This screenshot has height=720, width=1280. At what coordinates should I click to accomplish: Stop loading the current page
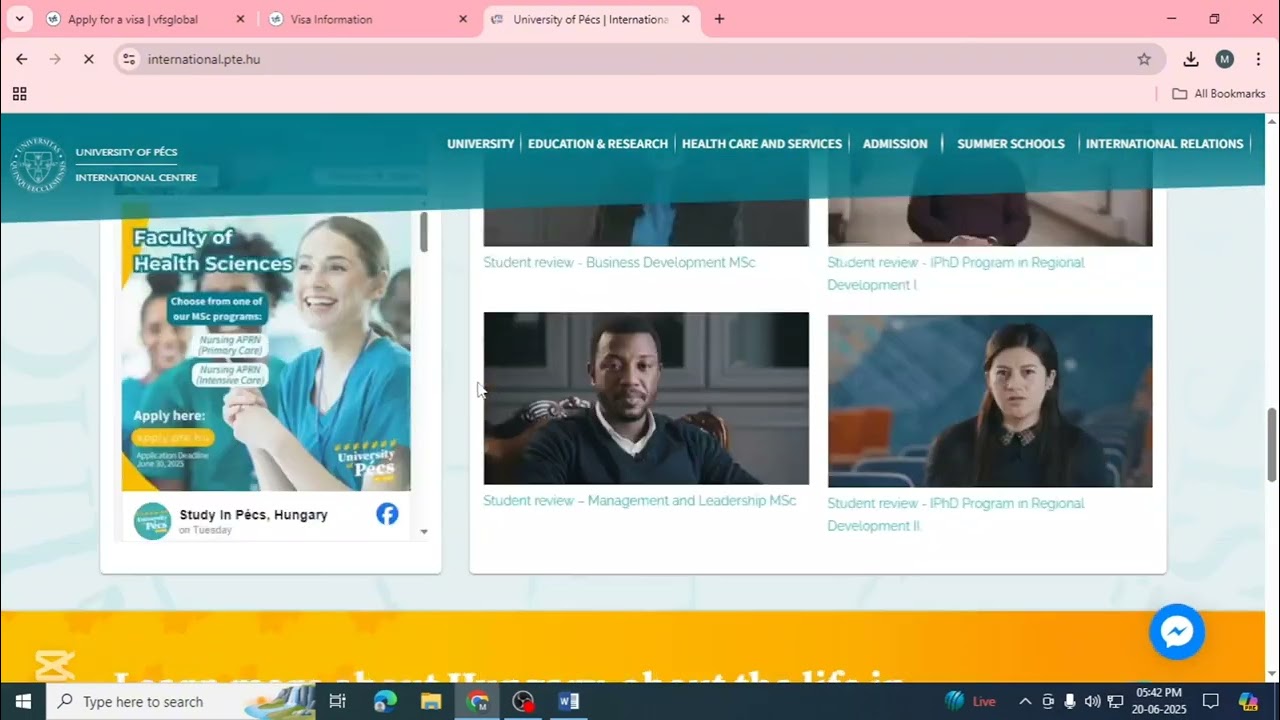[x=88, y=59]
